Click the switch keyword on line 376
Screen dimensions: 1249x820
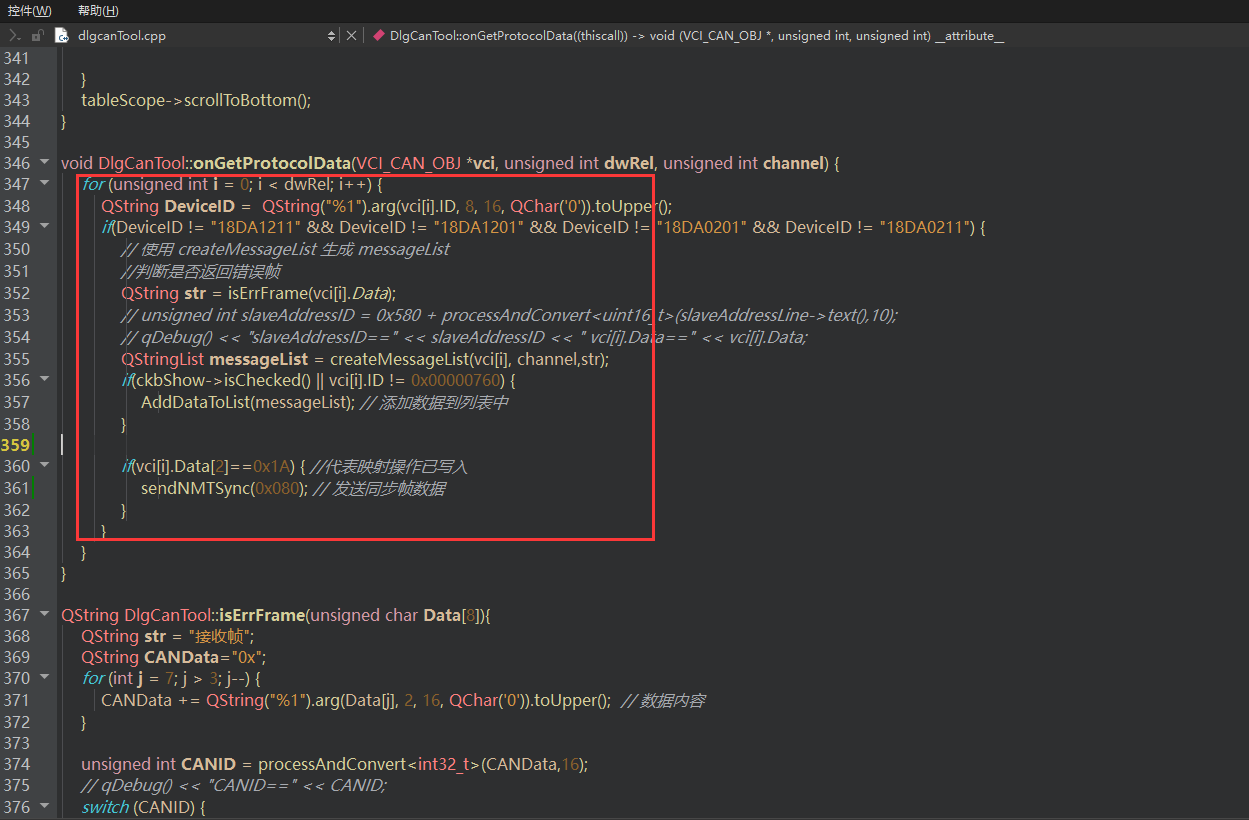point(105,806)
